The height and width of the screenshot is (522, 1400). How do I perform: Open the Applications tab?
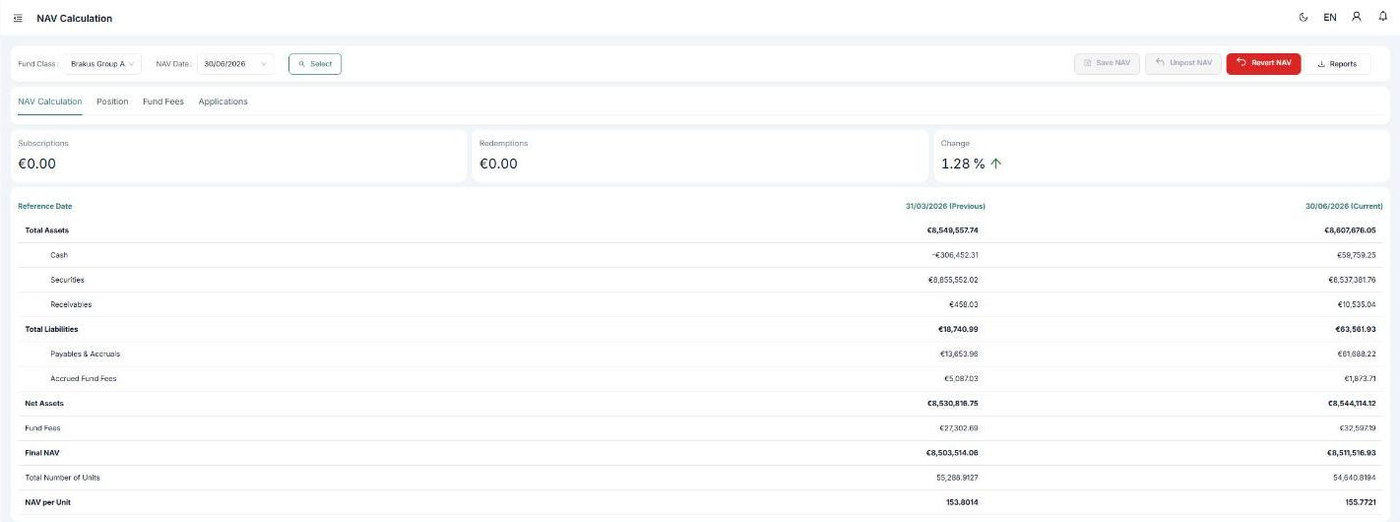[223, 101]
